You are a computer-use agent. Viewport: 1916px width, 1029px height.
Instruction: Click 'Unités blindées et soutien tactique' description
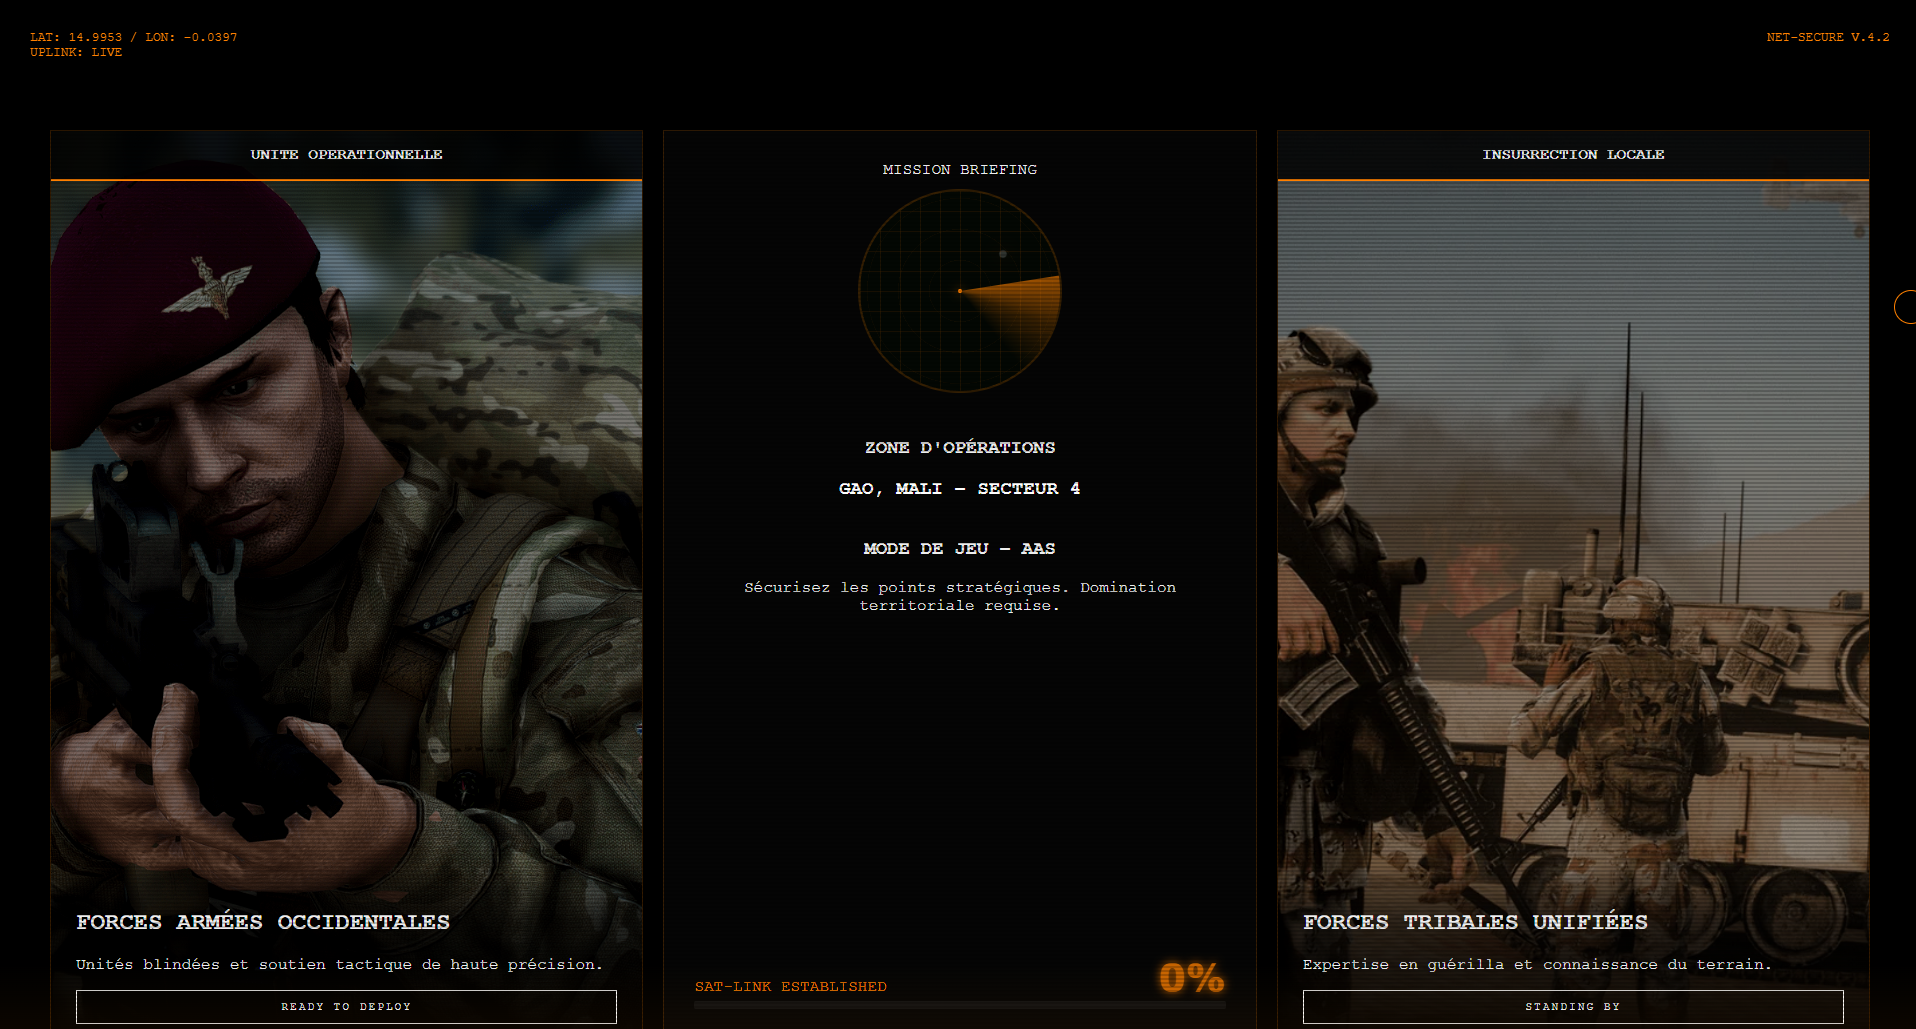coord(339,965)
